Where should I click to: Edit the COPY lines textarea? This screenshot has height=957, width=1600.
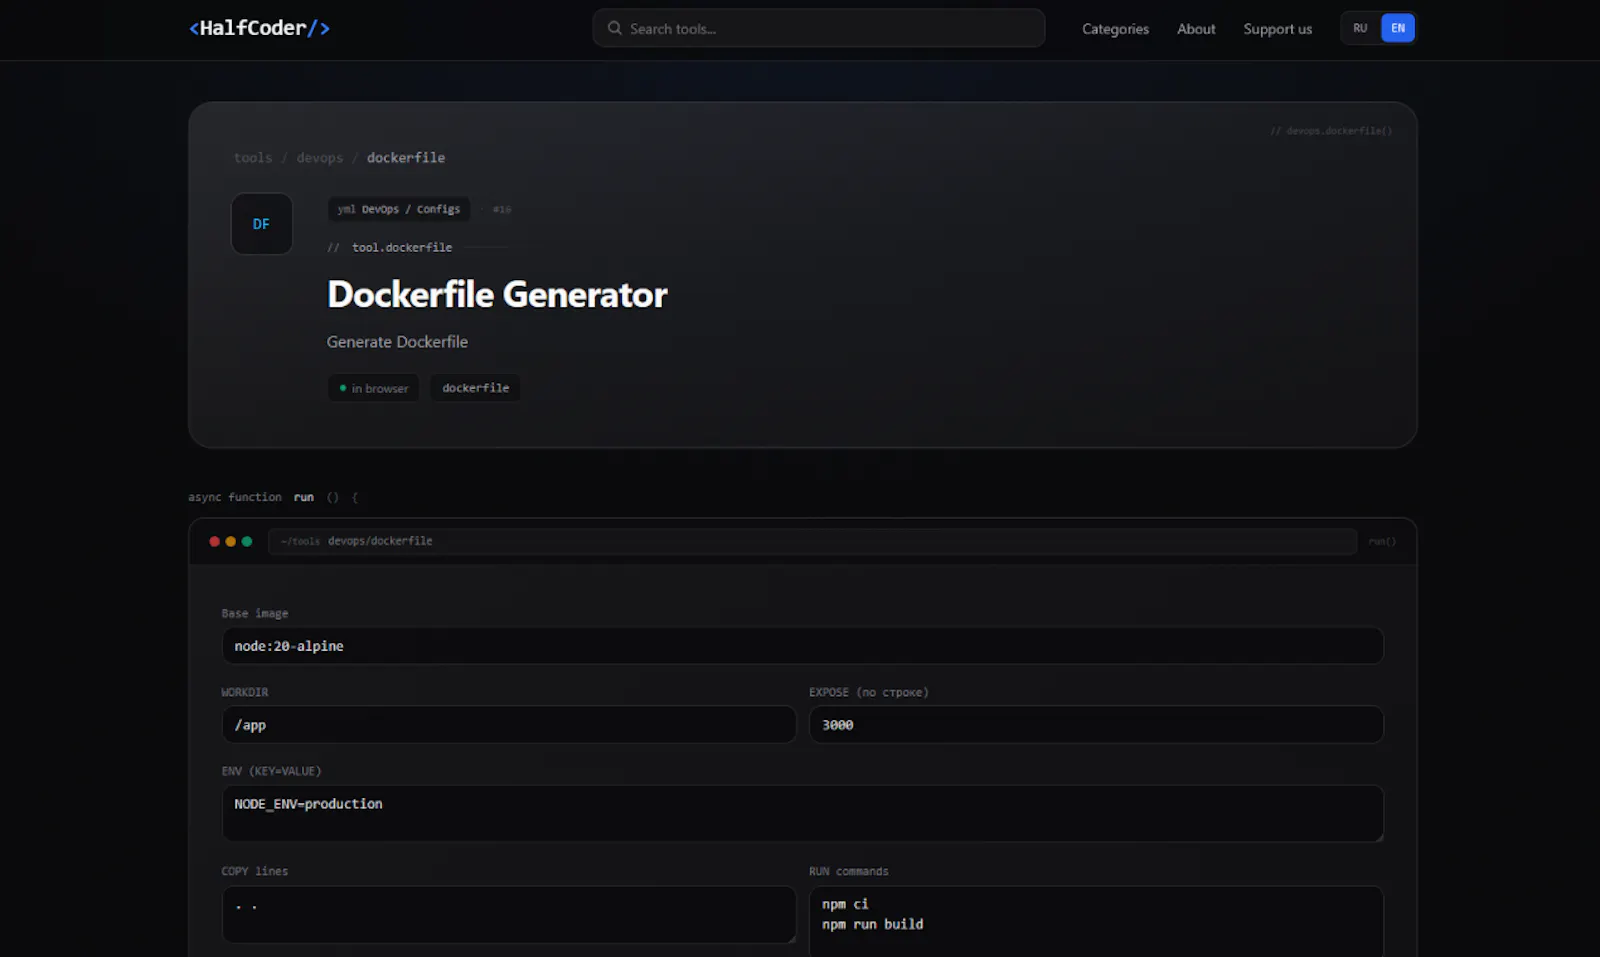tap(509, 914)
